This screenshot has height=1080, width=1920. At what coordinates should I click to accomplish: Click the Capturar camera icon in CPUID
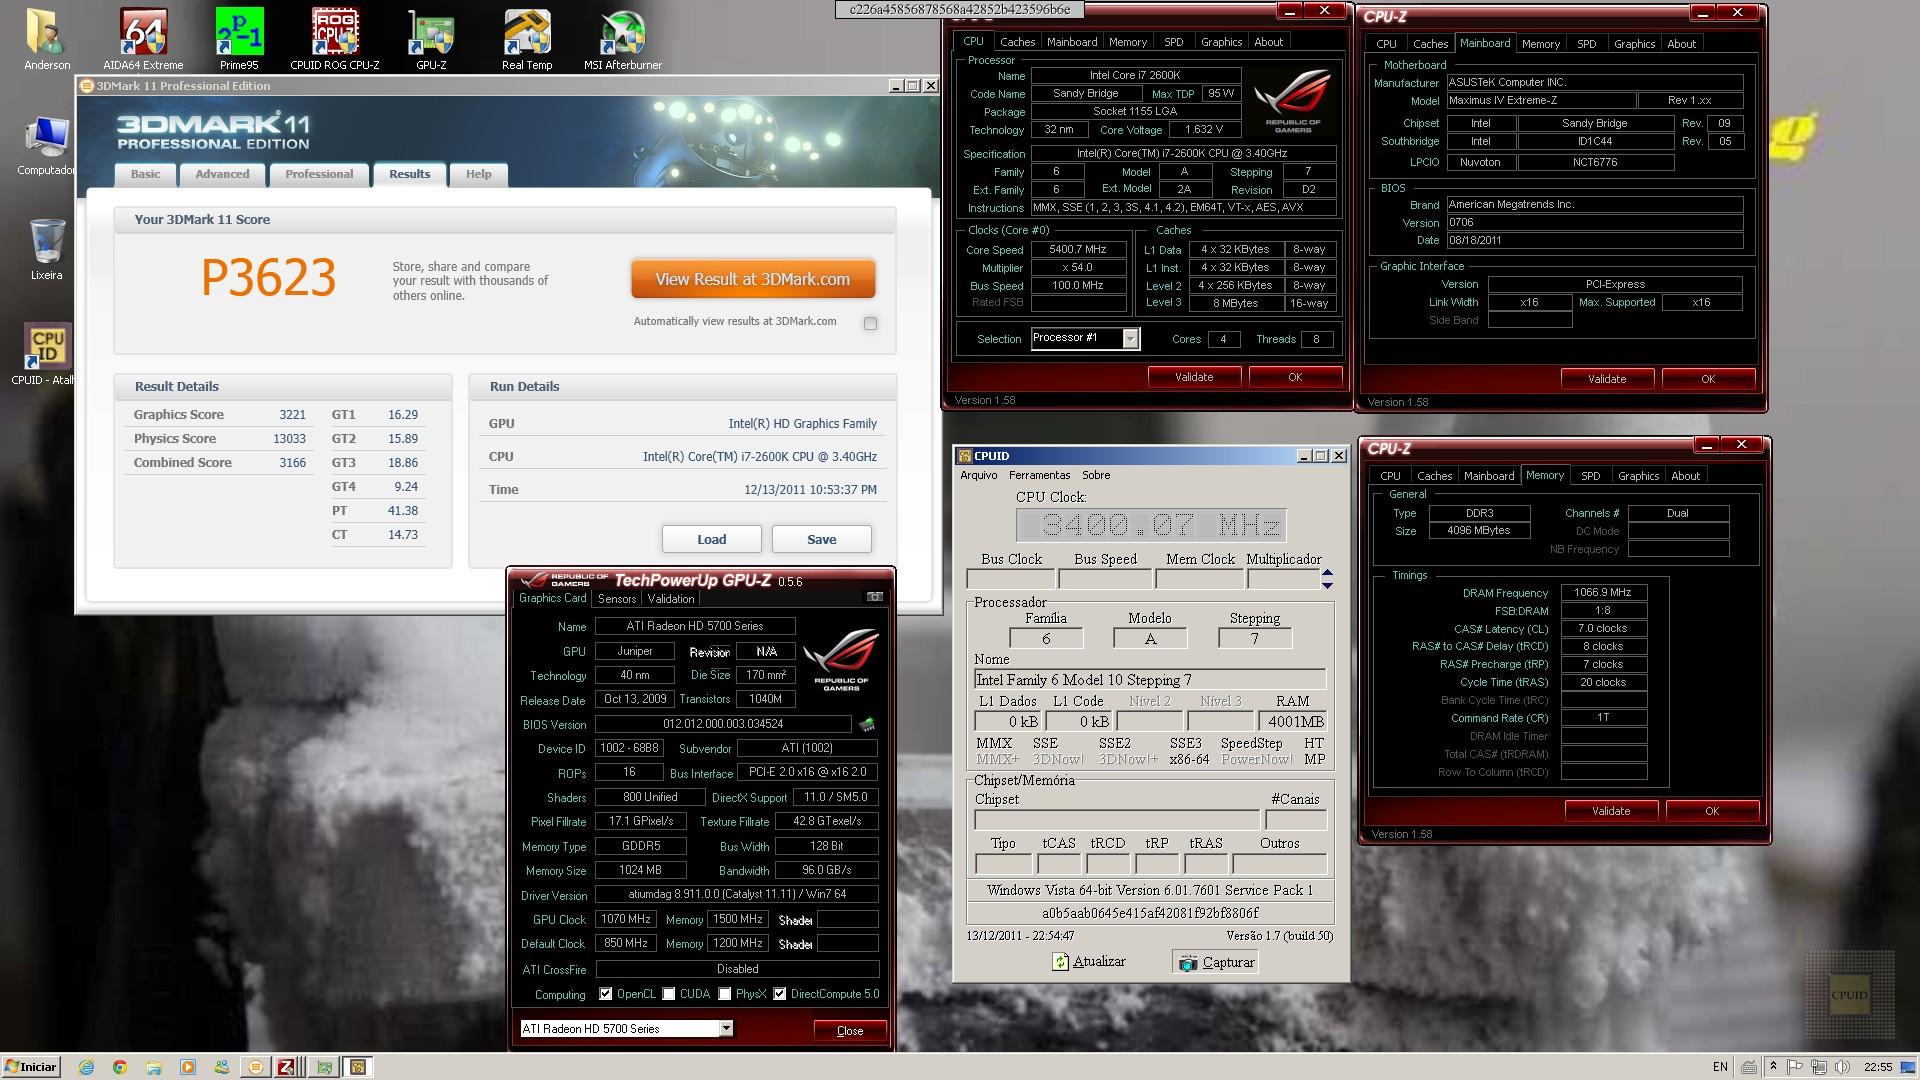pos(1188,963)
